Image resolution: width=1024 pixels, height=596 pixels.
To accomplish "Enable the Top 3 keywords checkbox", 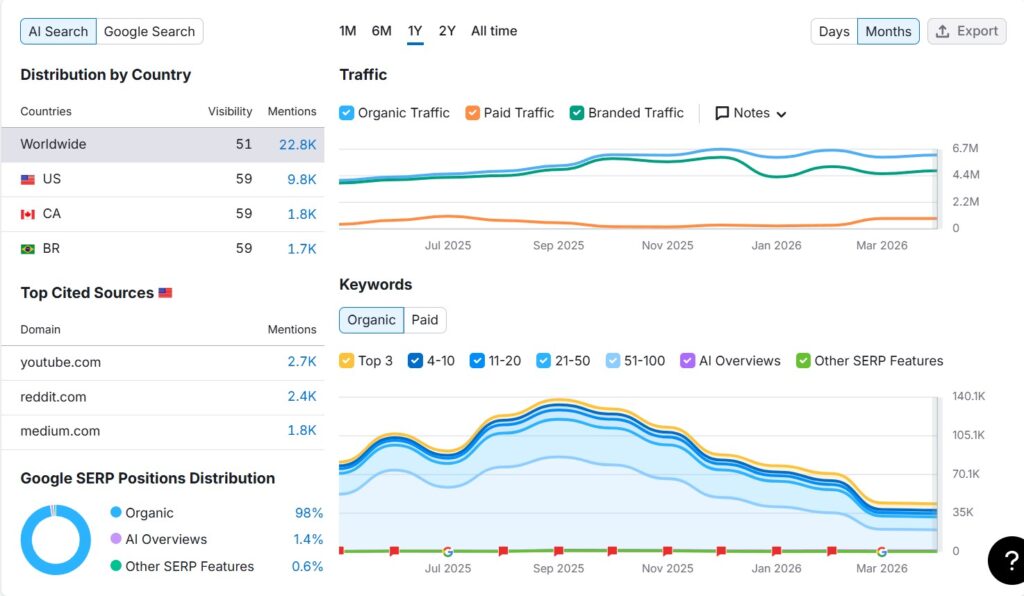I will (x=344, y=360).
